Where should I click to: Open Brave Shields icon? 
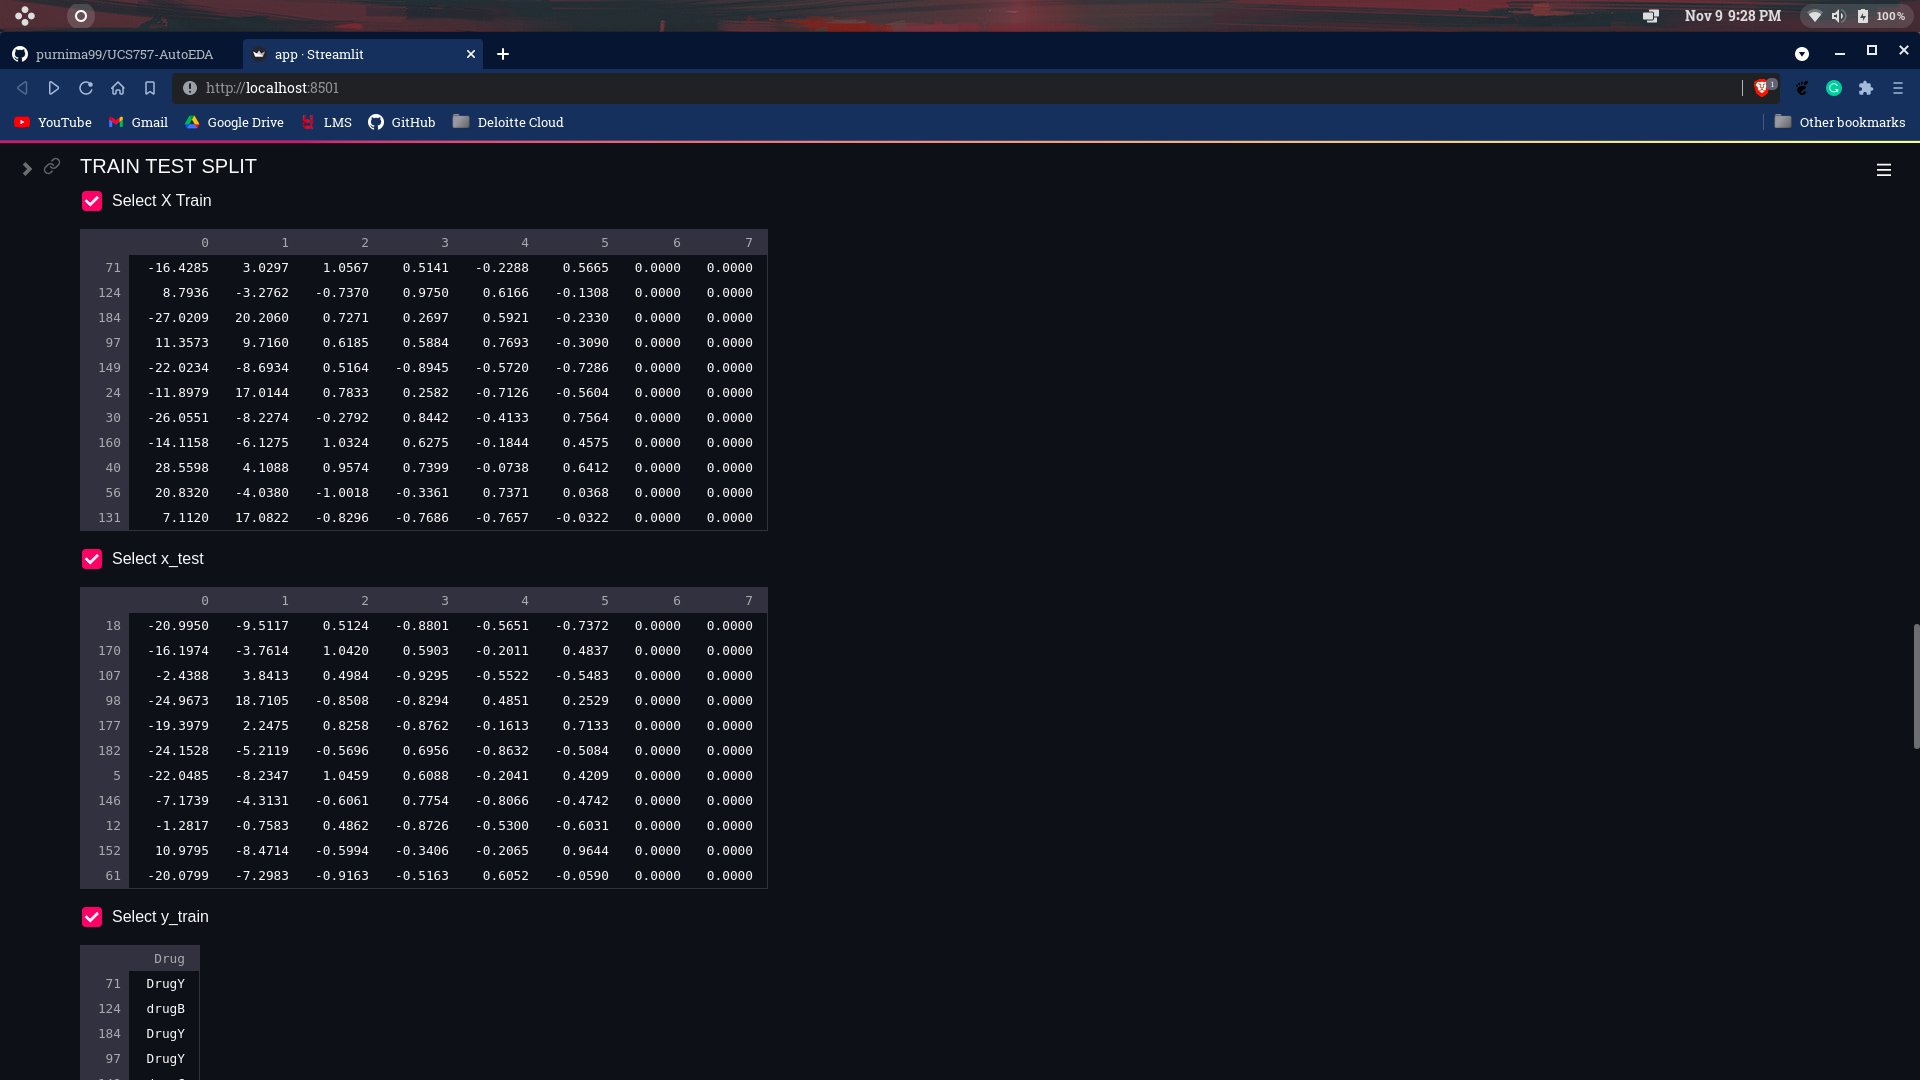click(1762, 88)
